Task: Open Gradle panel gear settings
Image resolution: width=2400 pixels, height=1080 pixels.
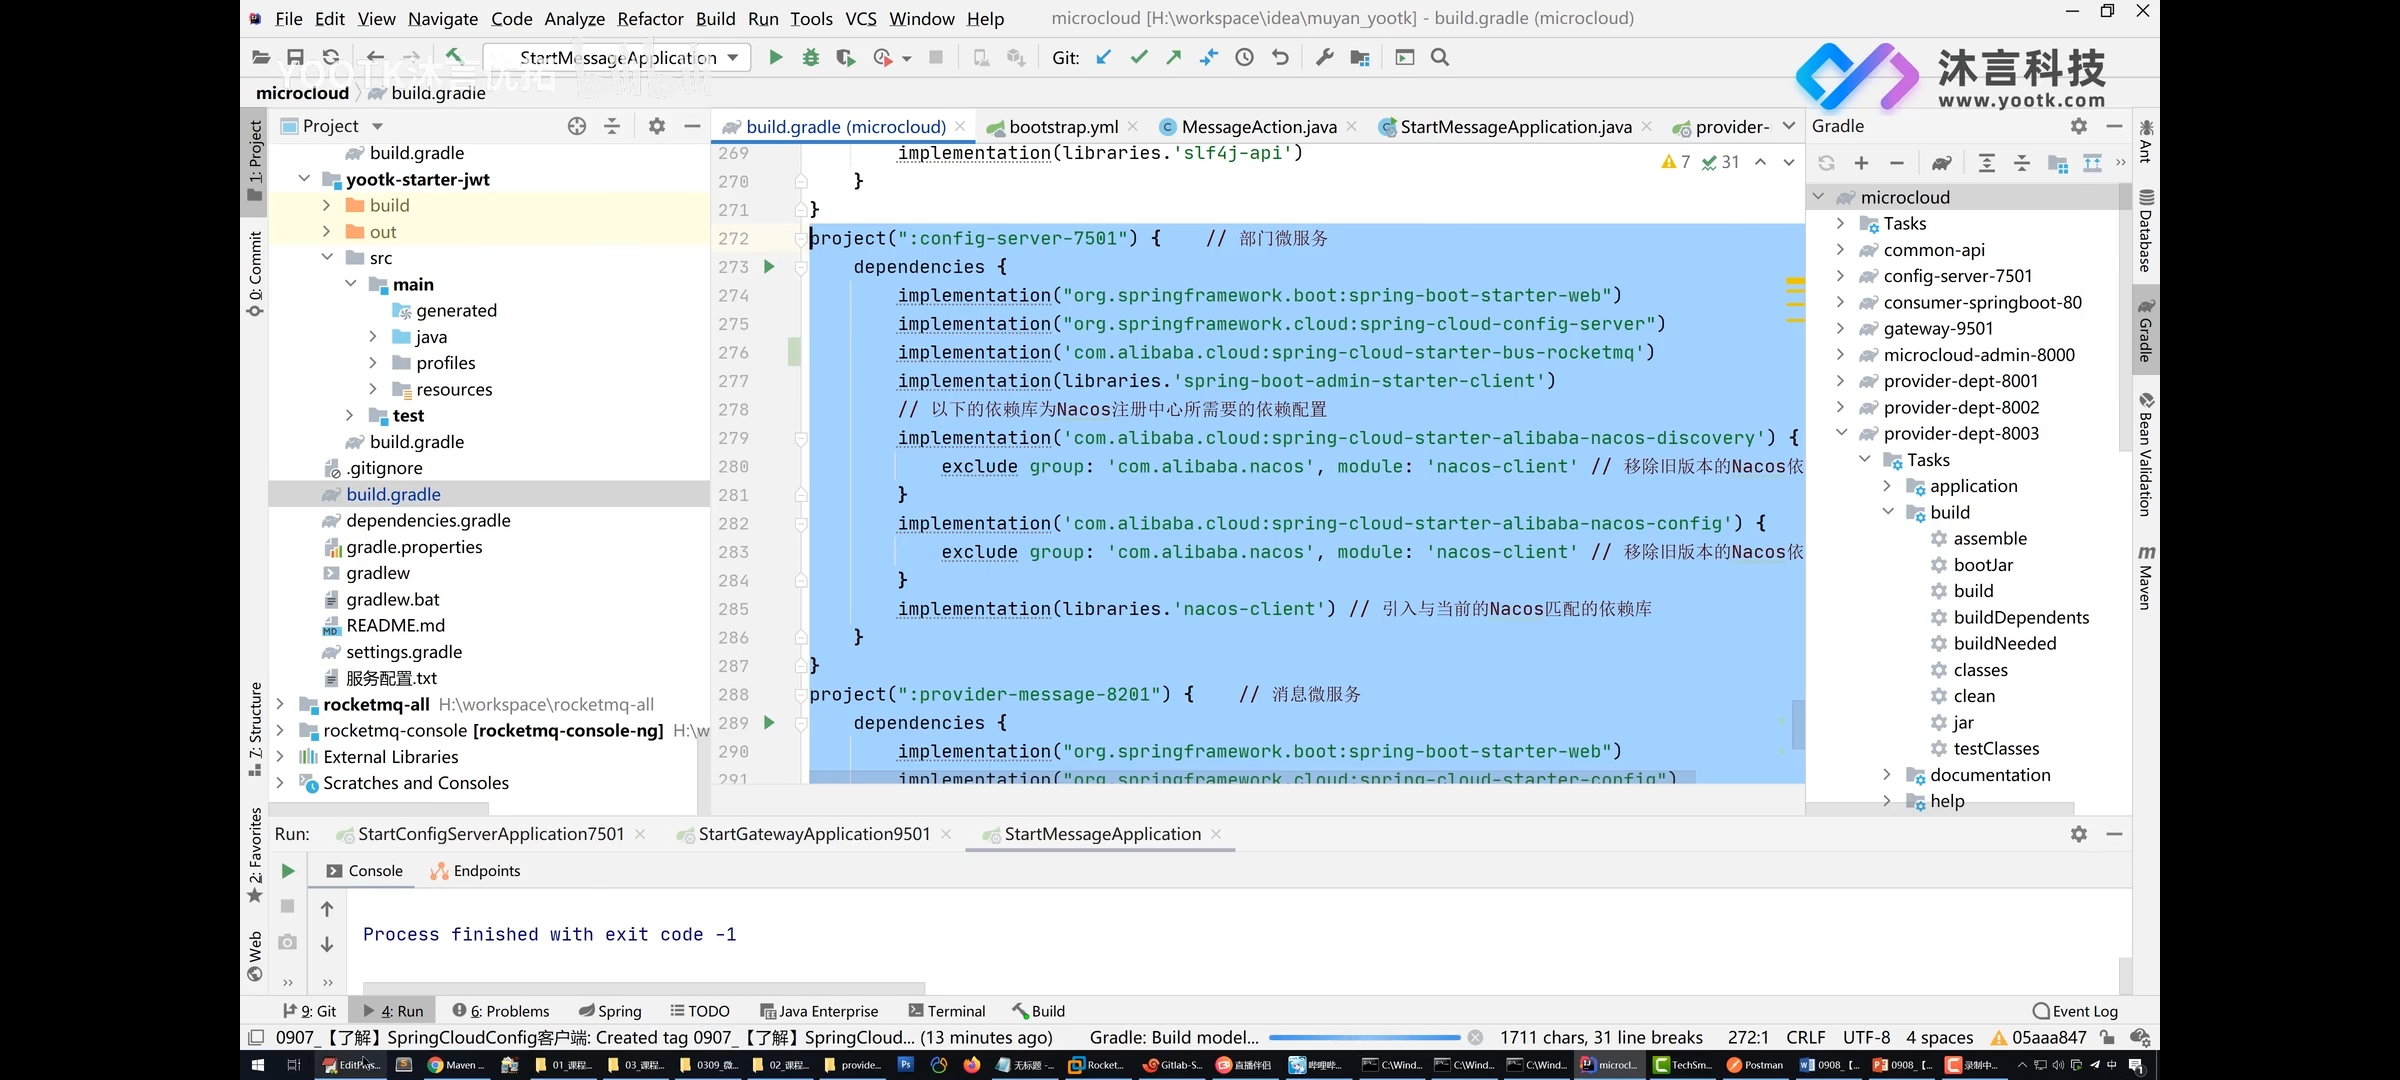Action: point(2079,126)
